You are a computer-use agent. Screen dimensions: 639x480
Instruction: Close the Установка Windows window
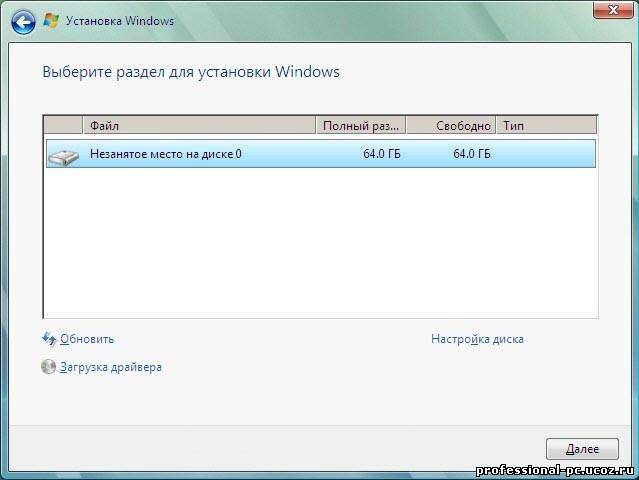pos(613,10)
